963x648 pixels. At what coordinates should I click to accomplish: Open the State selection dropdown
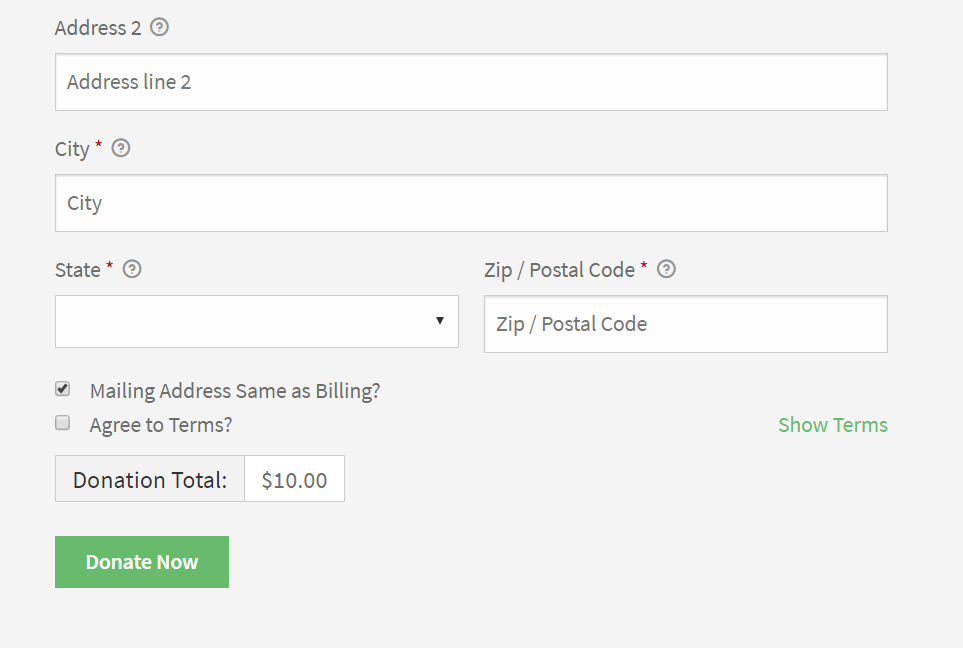[x=256, y=321]
